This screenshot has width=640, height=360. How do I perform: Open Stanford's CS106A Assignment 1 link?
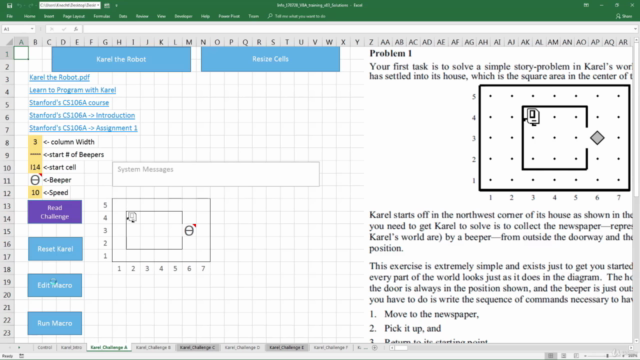83,128
